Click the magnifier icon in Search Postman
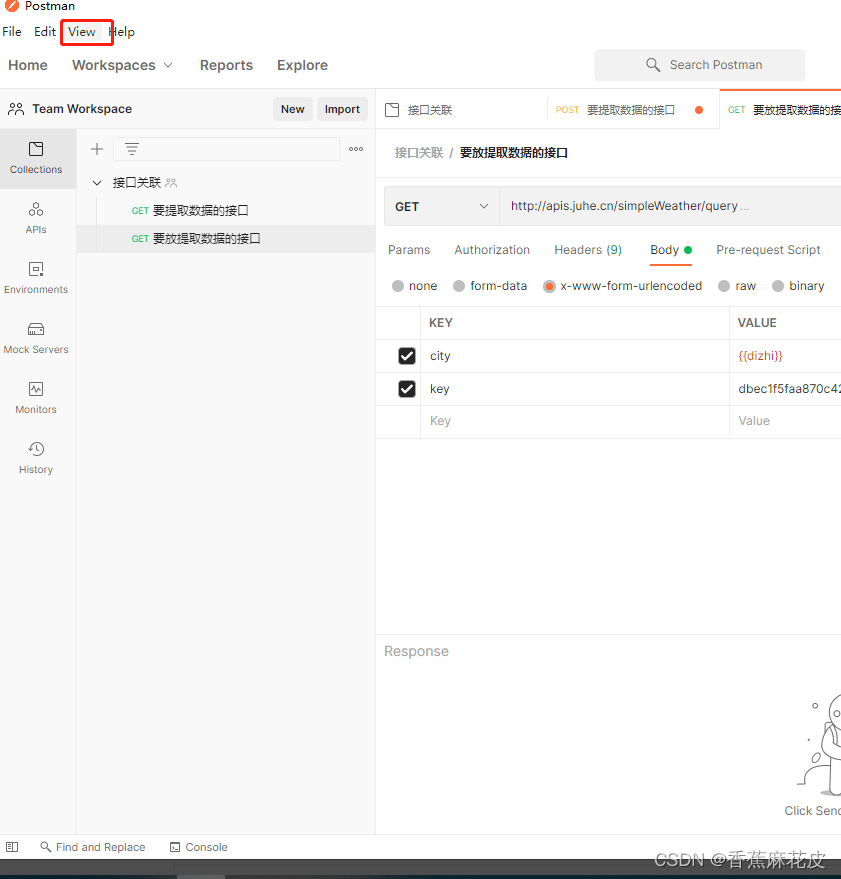The image size is (841, 879). coord(653,64)
